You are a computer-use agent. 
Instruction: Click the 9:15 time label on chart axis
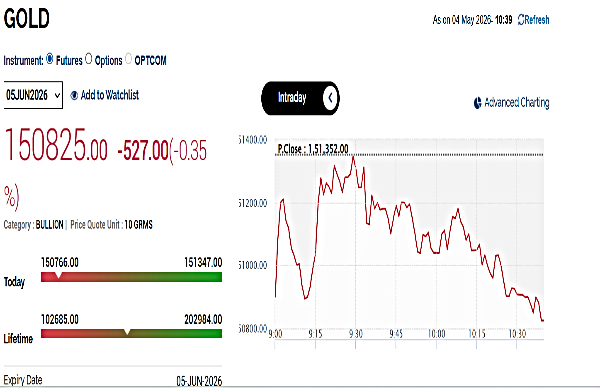pos(315,334)
